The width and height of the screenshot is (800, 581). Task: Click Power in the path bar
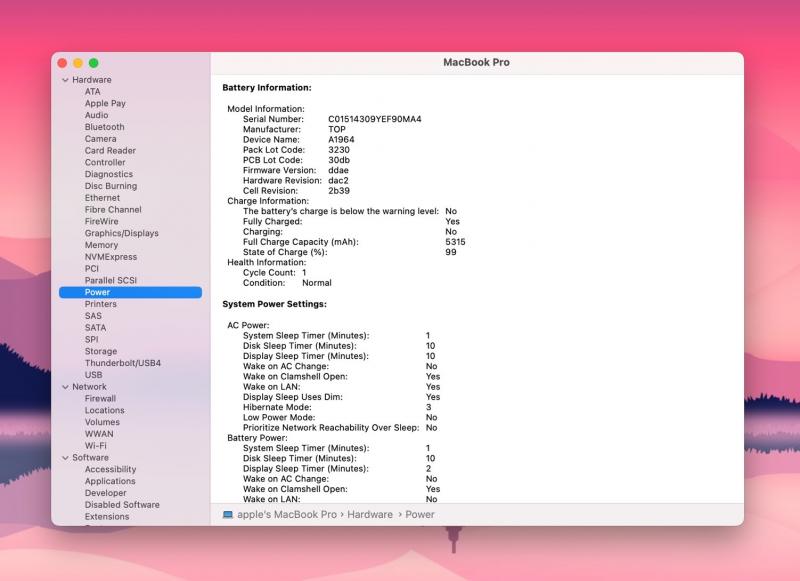click(420, 514)
